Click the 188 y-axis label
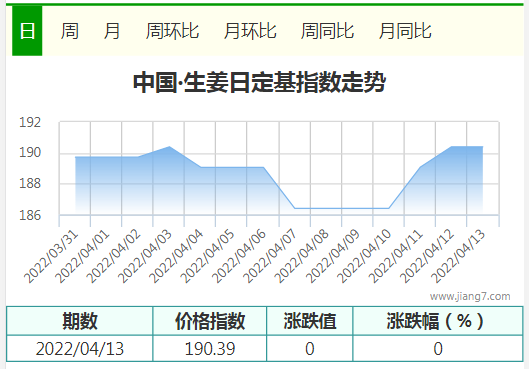Viewport: 529px width, 369px height. click(30, 183)
